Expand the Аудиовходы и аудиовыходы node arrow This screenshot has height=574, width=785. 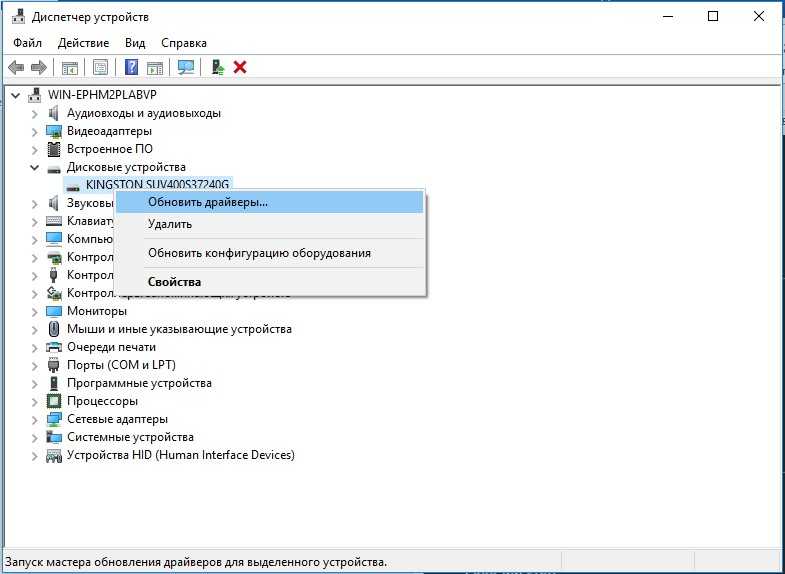point(35,114)
